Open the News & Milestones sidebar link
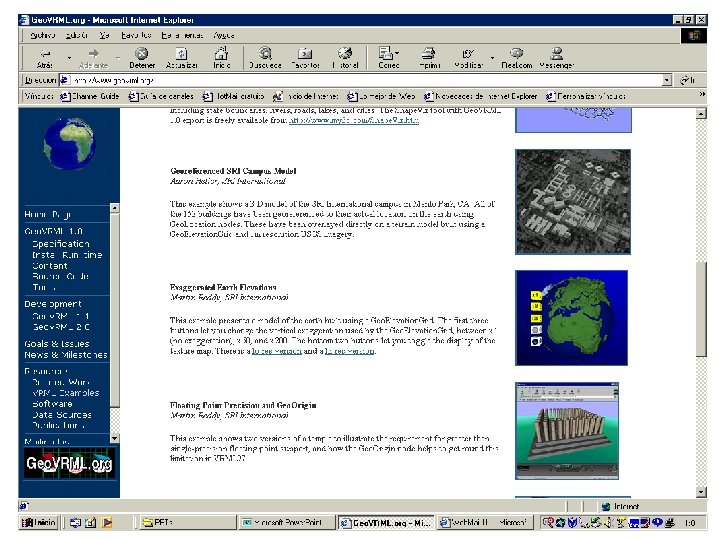This screenshot has height=540, width=720. point(66,355)
